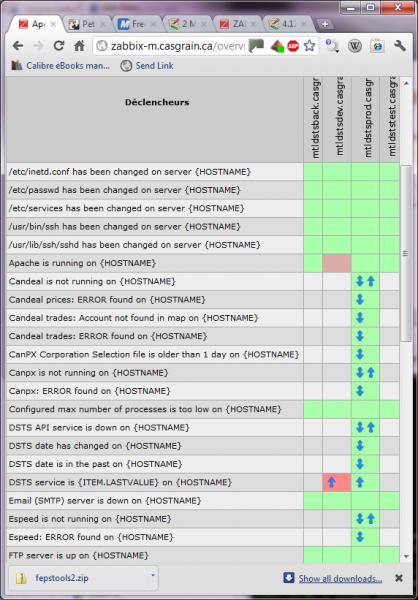
Task: Click /usr/bin/ssh has been changed row text
Action: 124,227
